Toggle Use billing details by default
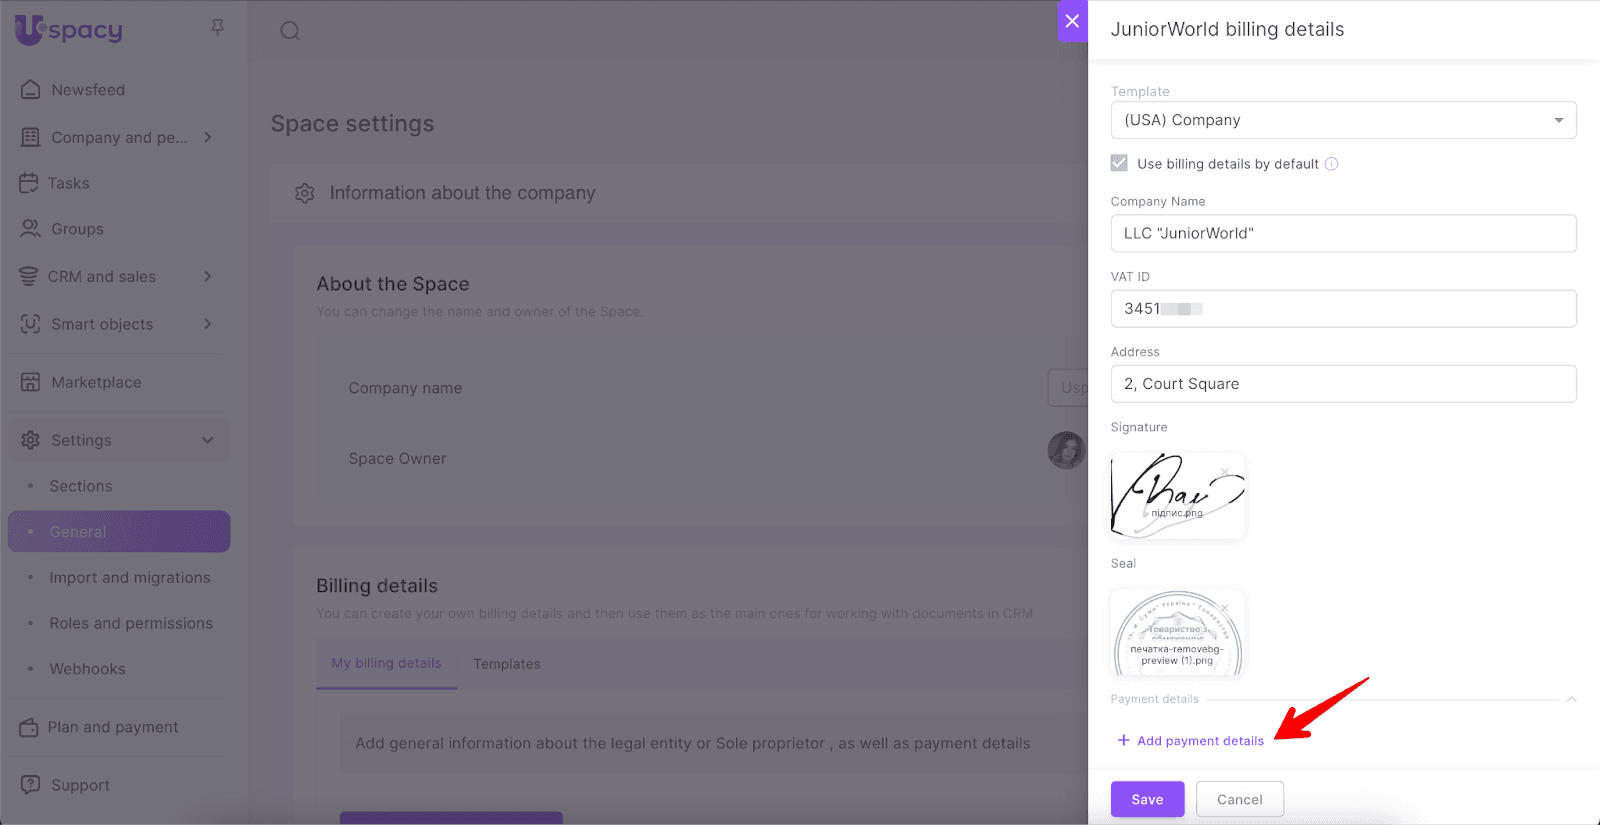This screenshot has width=1600, height=825. [1119, 163]
